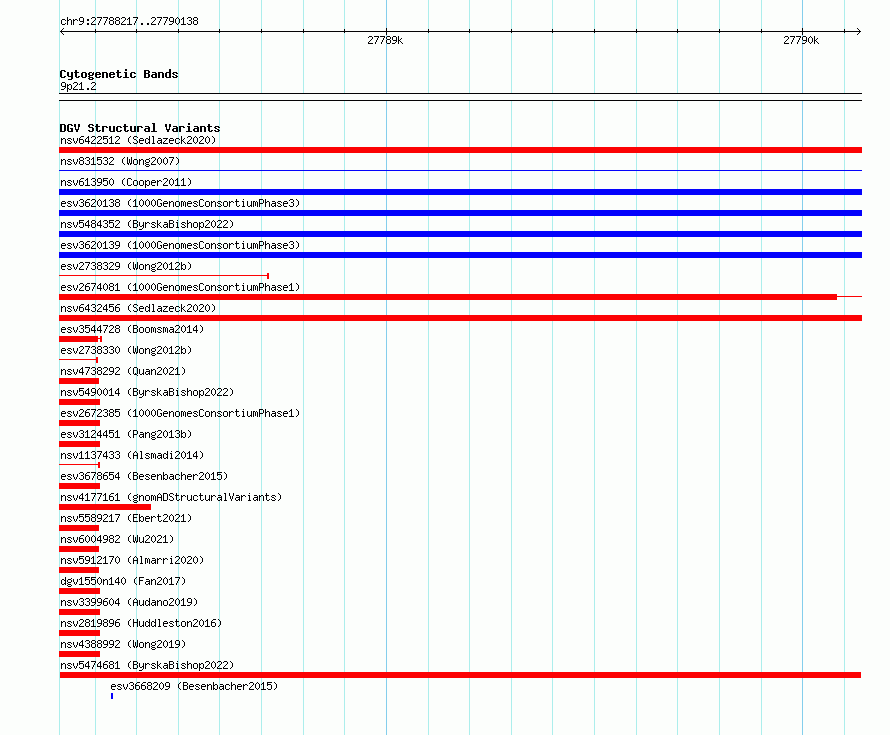Open nsv4177161 (gnomADStructuralVariants) label
The height and width of the screenshot is (735, 890).
coord(171,497)
